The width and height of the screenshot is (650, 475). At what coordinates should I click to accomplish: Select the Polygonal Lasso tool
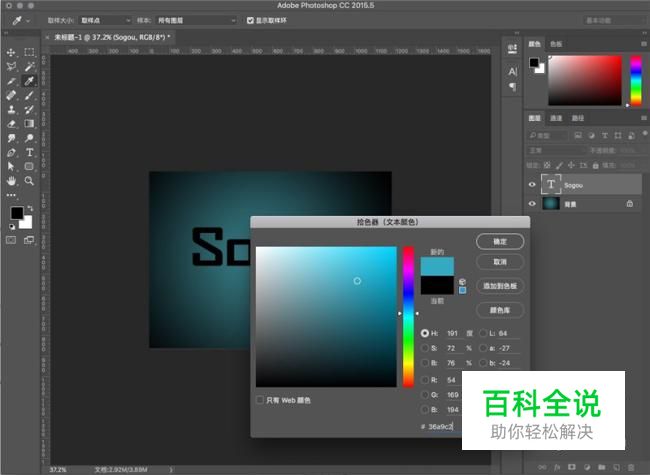pyautogui.click(x=11, y=66)
